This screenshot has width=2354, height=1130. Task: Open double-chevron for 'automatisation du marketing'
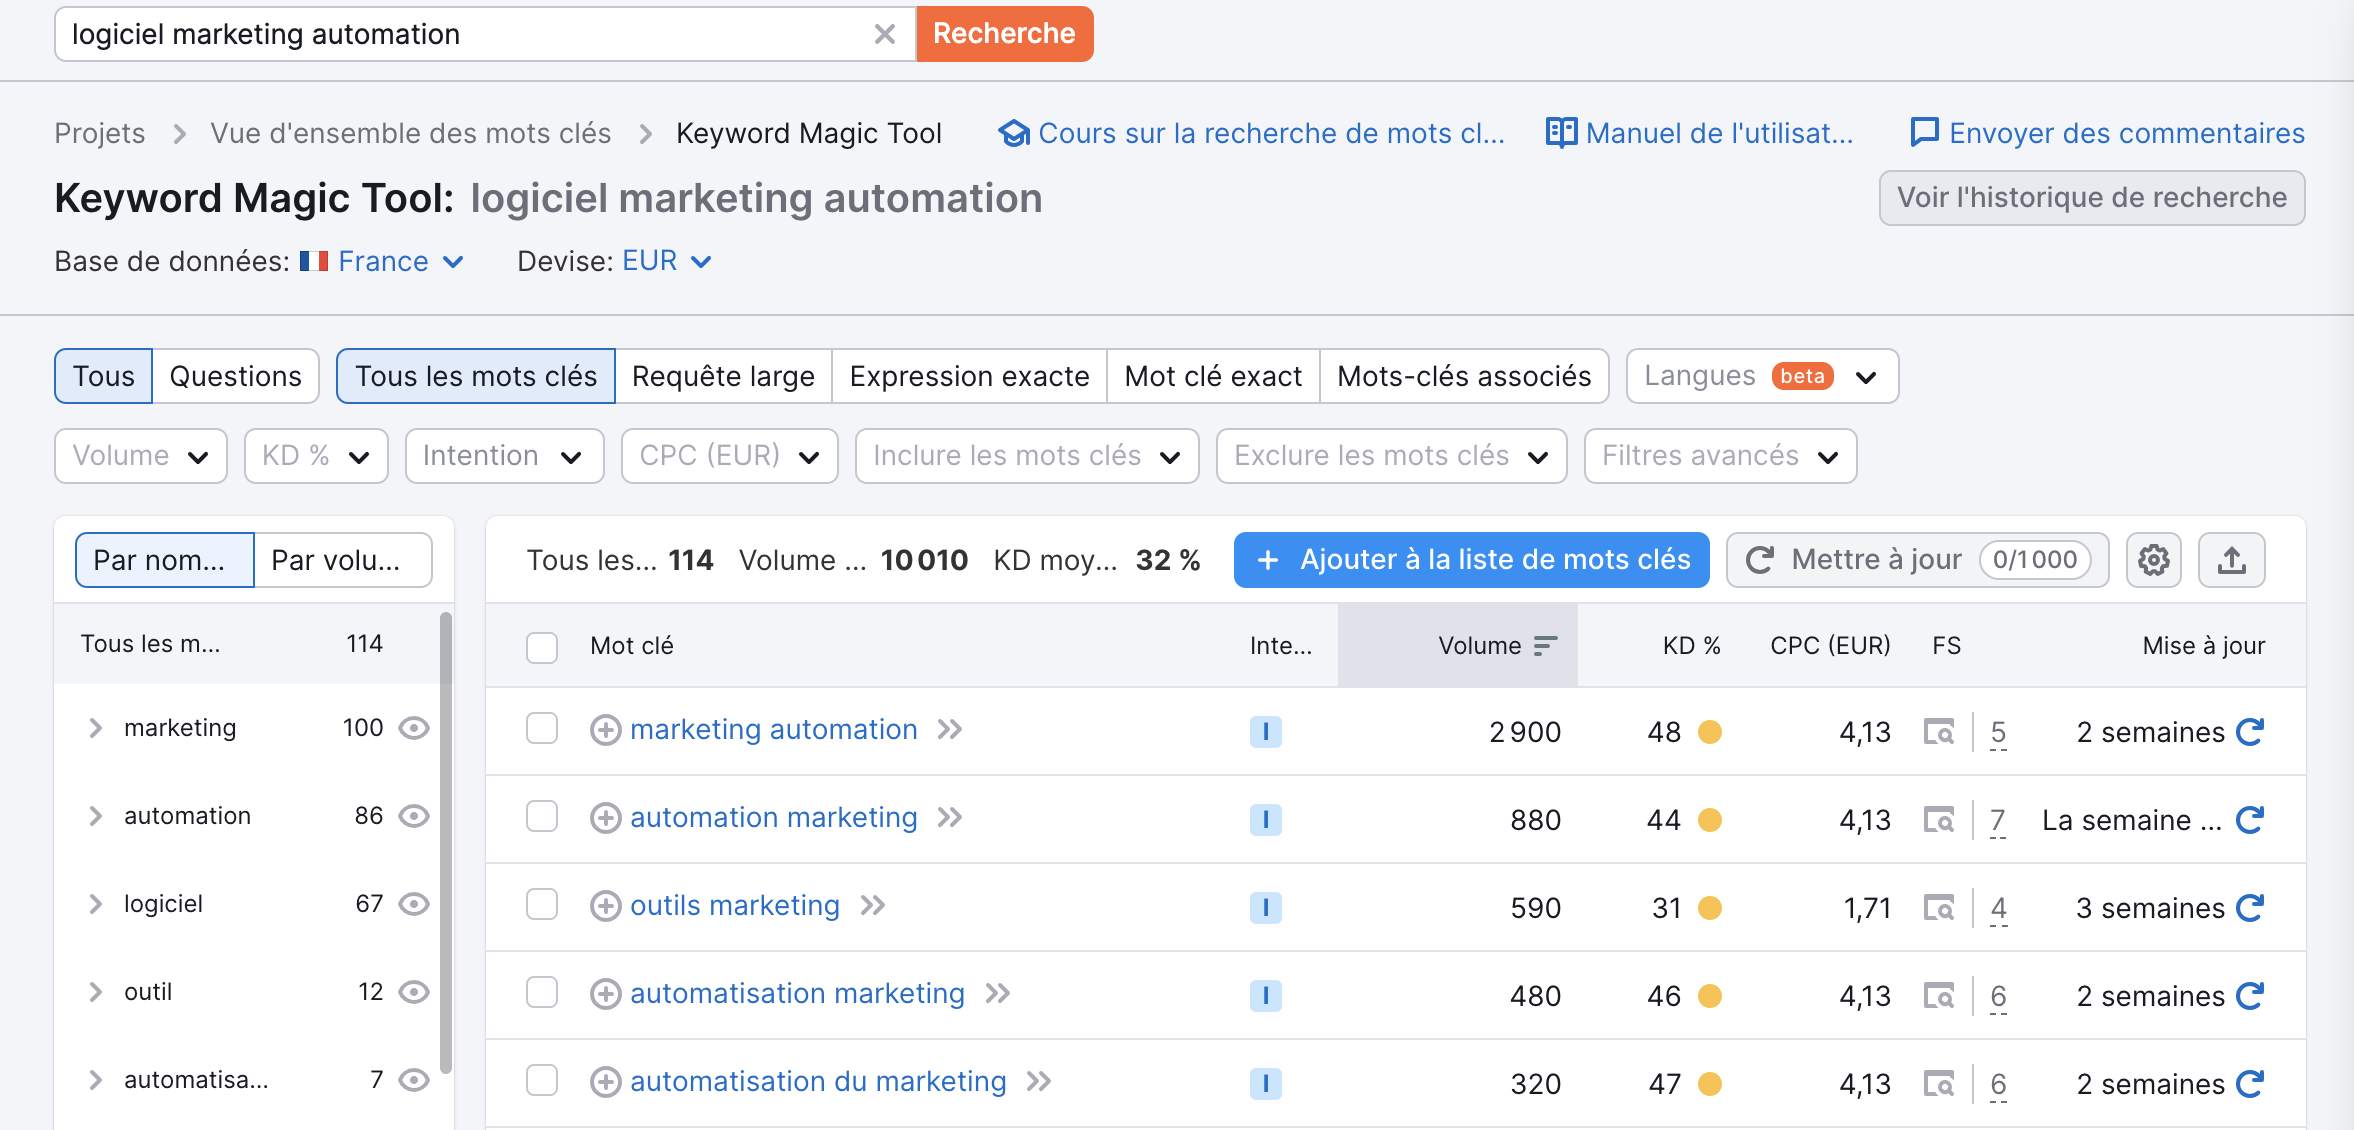[1040, 1082]
